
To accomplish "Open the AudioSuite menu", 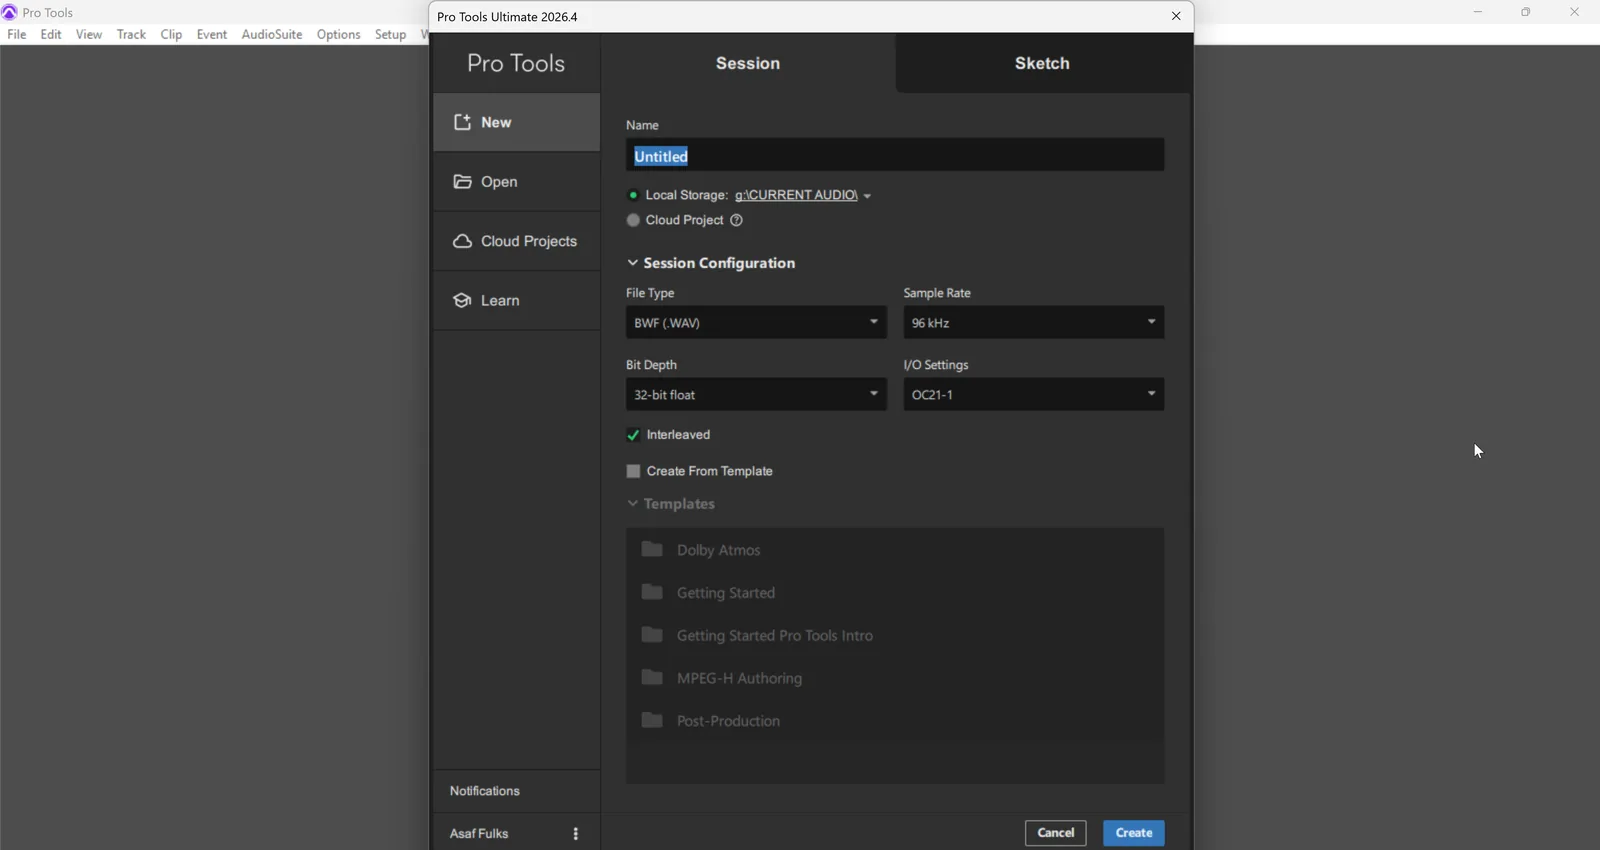I will pyautogui.click(x=272, y=35).
